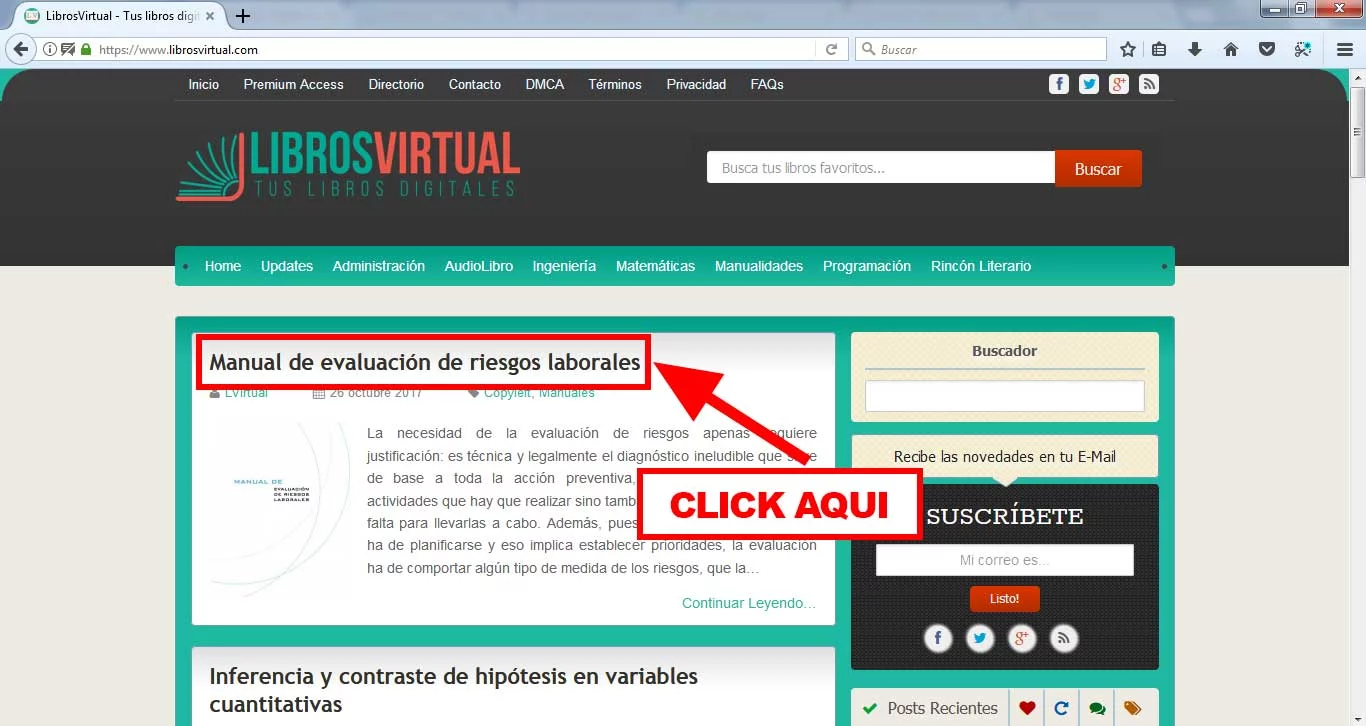Open the Firefox hamburger menu
Screen dimensions: 1366x726
click(x=1345, y=49)
